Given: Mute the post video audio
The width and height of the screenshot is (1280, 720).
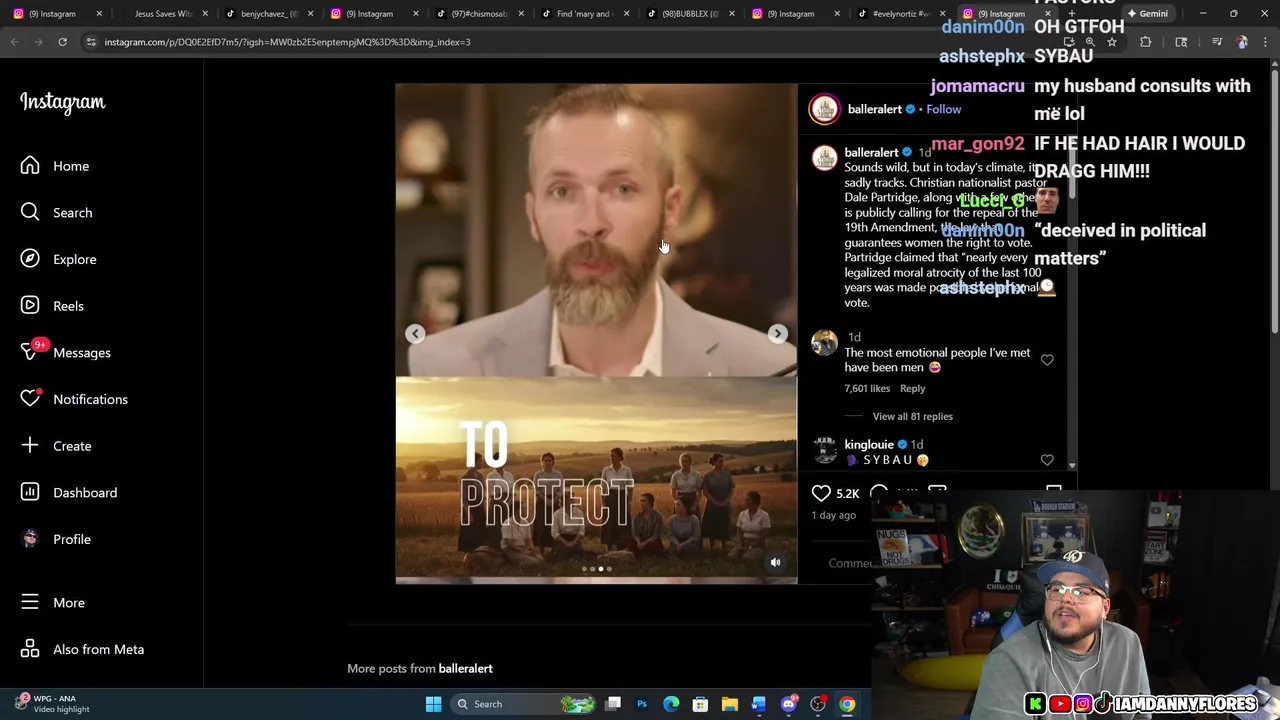Looking at the screenshot, I should pyautogui.click(x=775, y=563).
